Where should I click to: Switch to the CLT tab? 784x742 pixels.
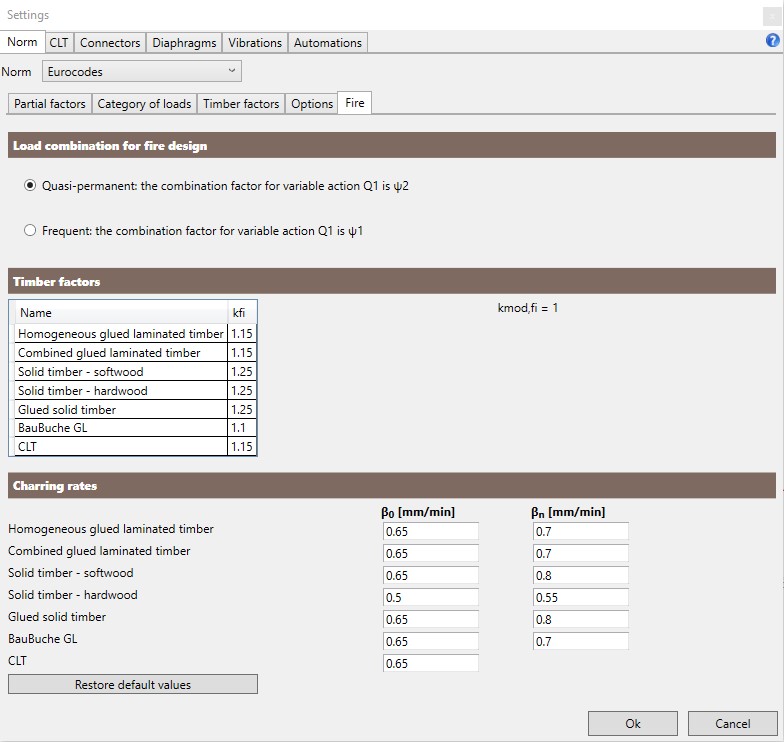(x=59, y=43)
